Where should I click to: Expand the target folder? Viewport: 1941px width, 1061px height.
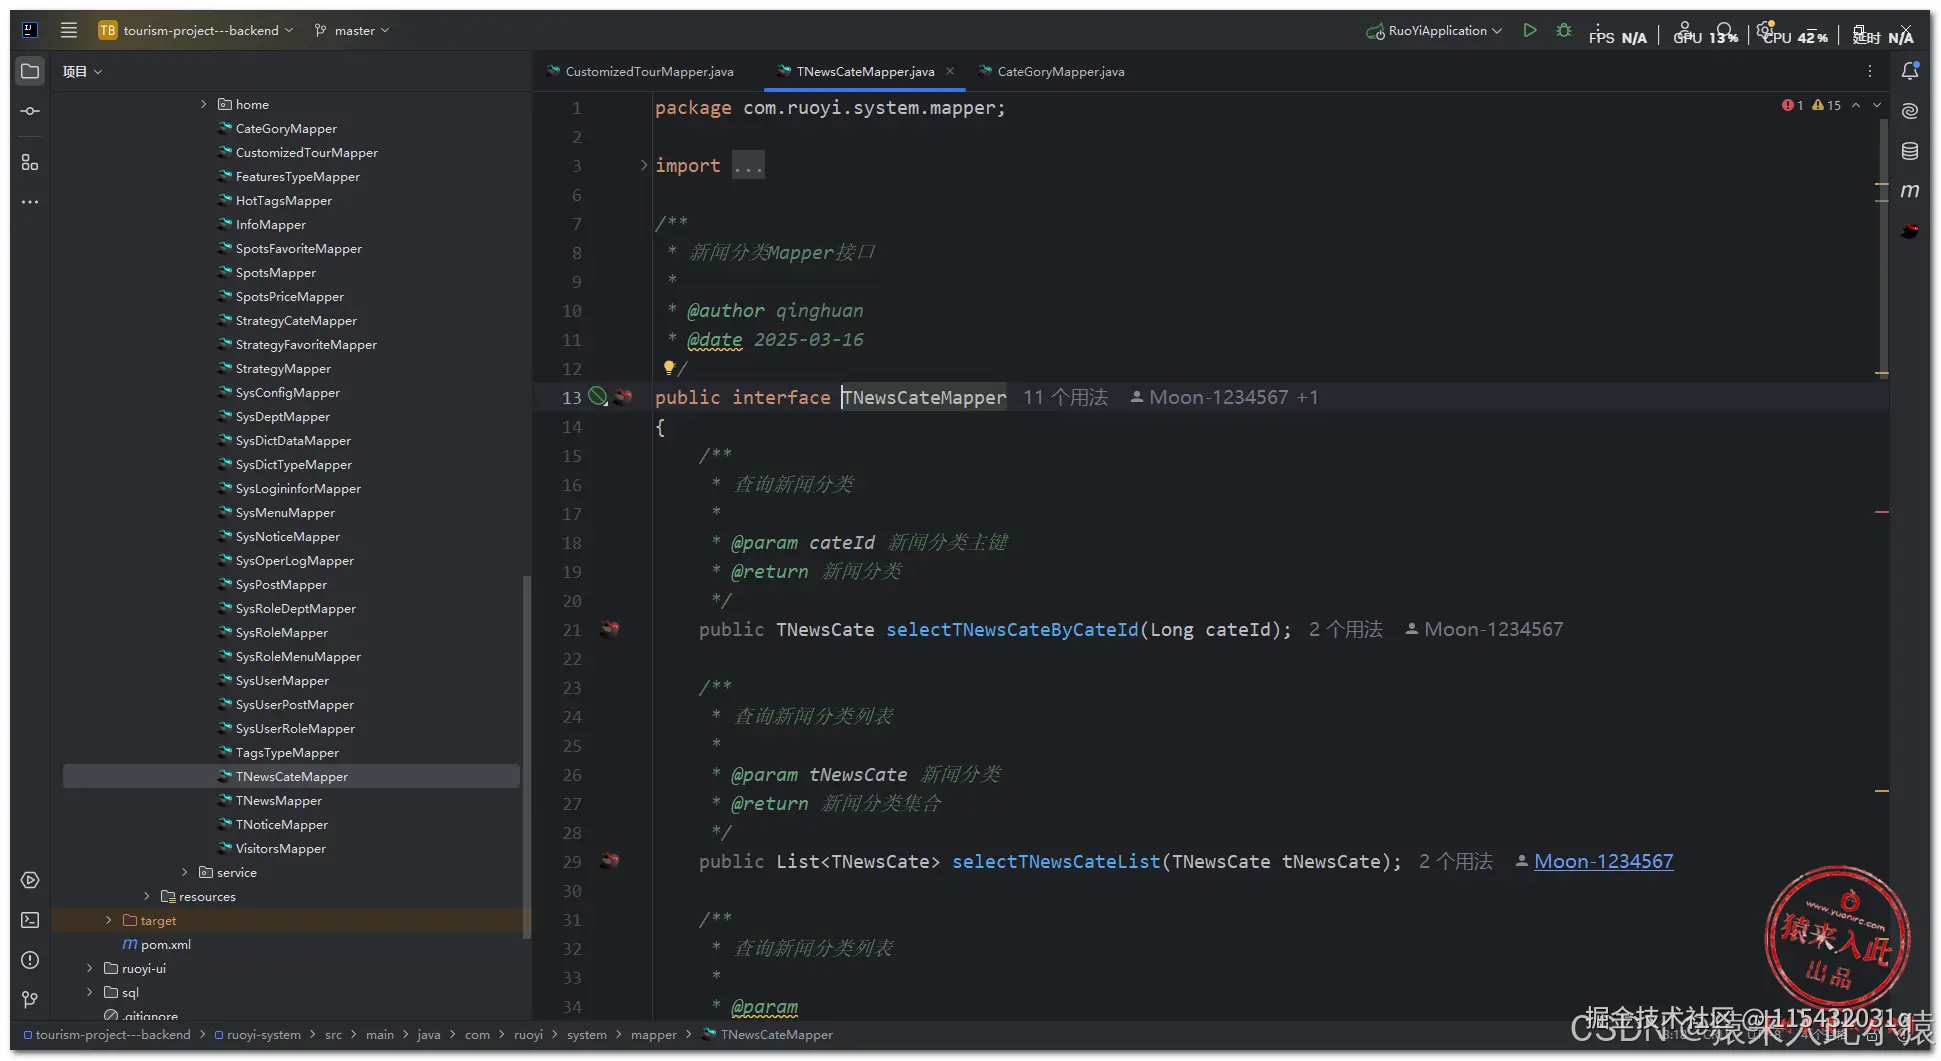point(109,920)
